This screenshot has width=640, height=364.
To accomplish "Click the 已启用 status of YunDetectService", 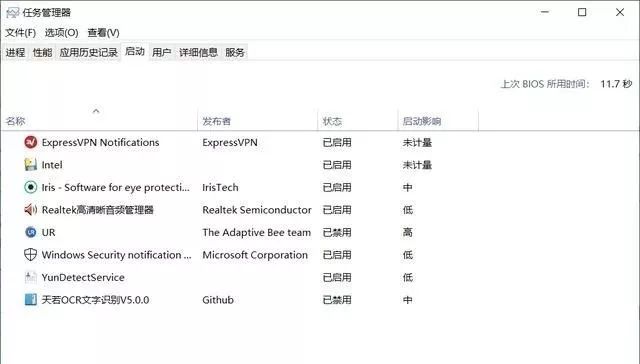I will 337,277.
